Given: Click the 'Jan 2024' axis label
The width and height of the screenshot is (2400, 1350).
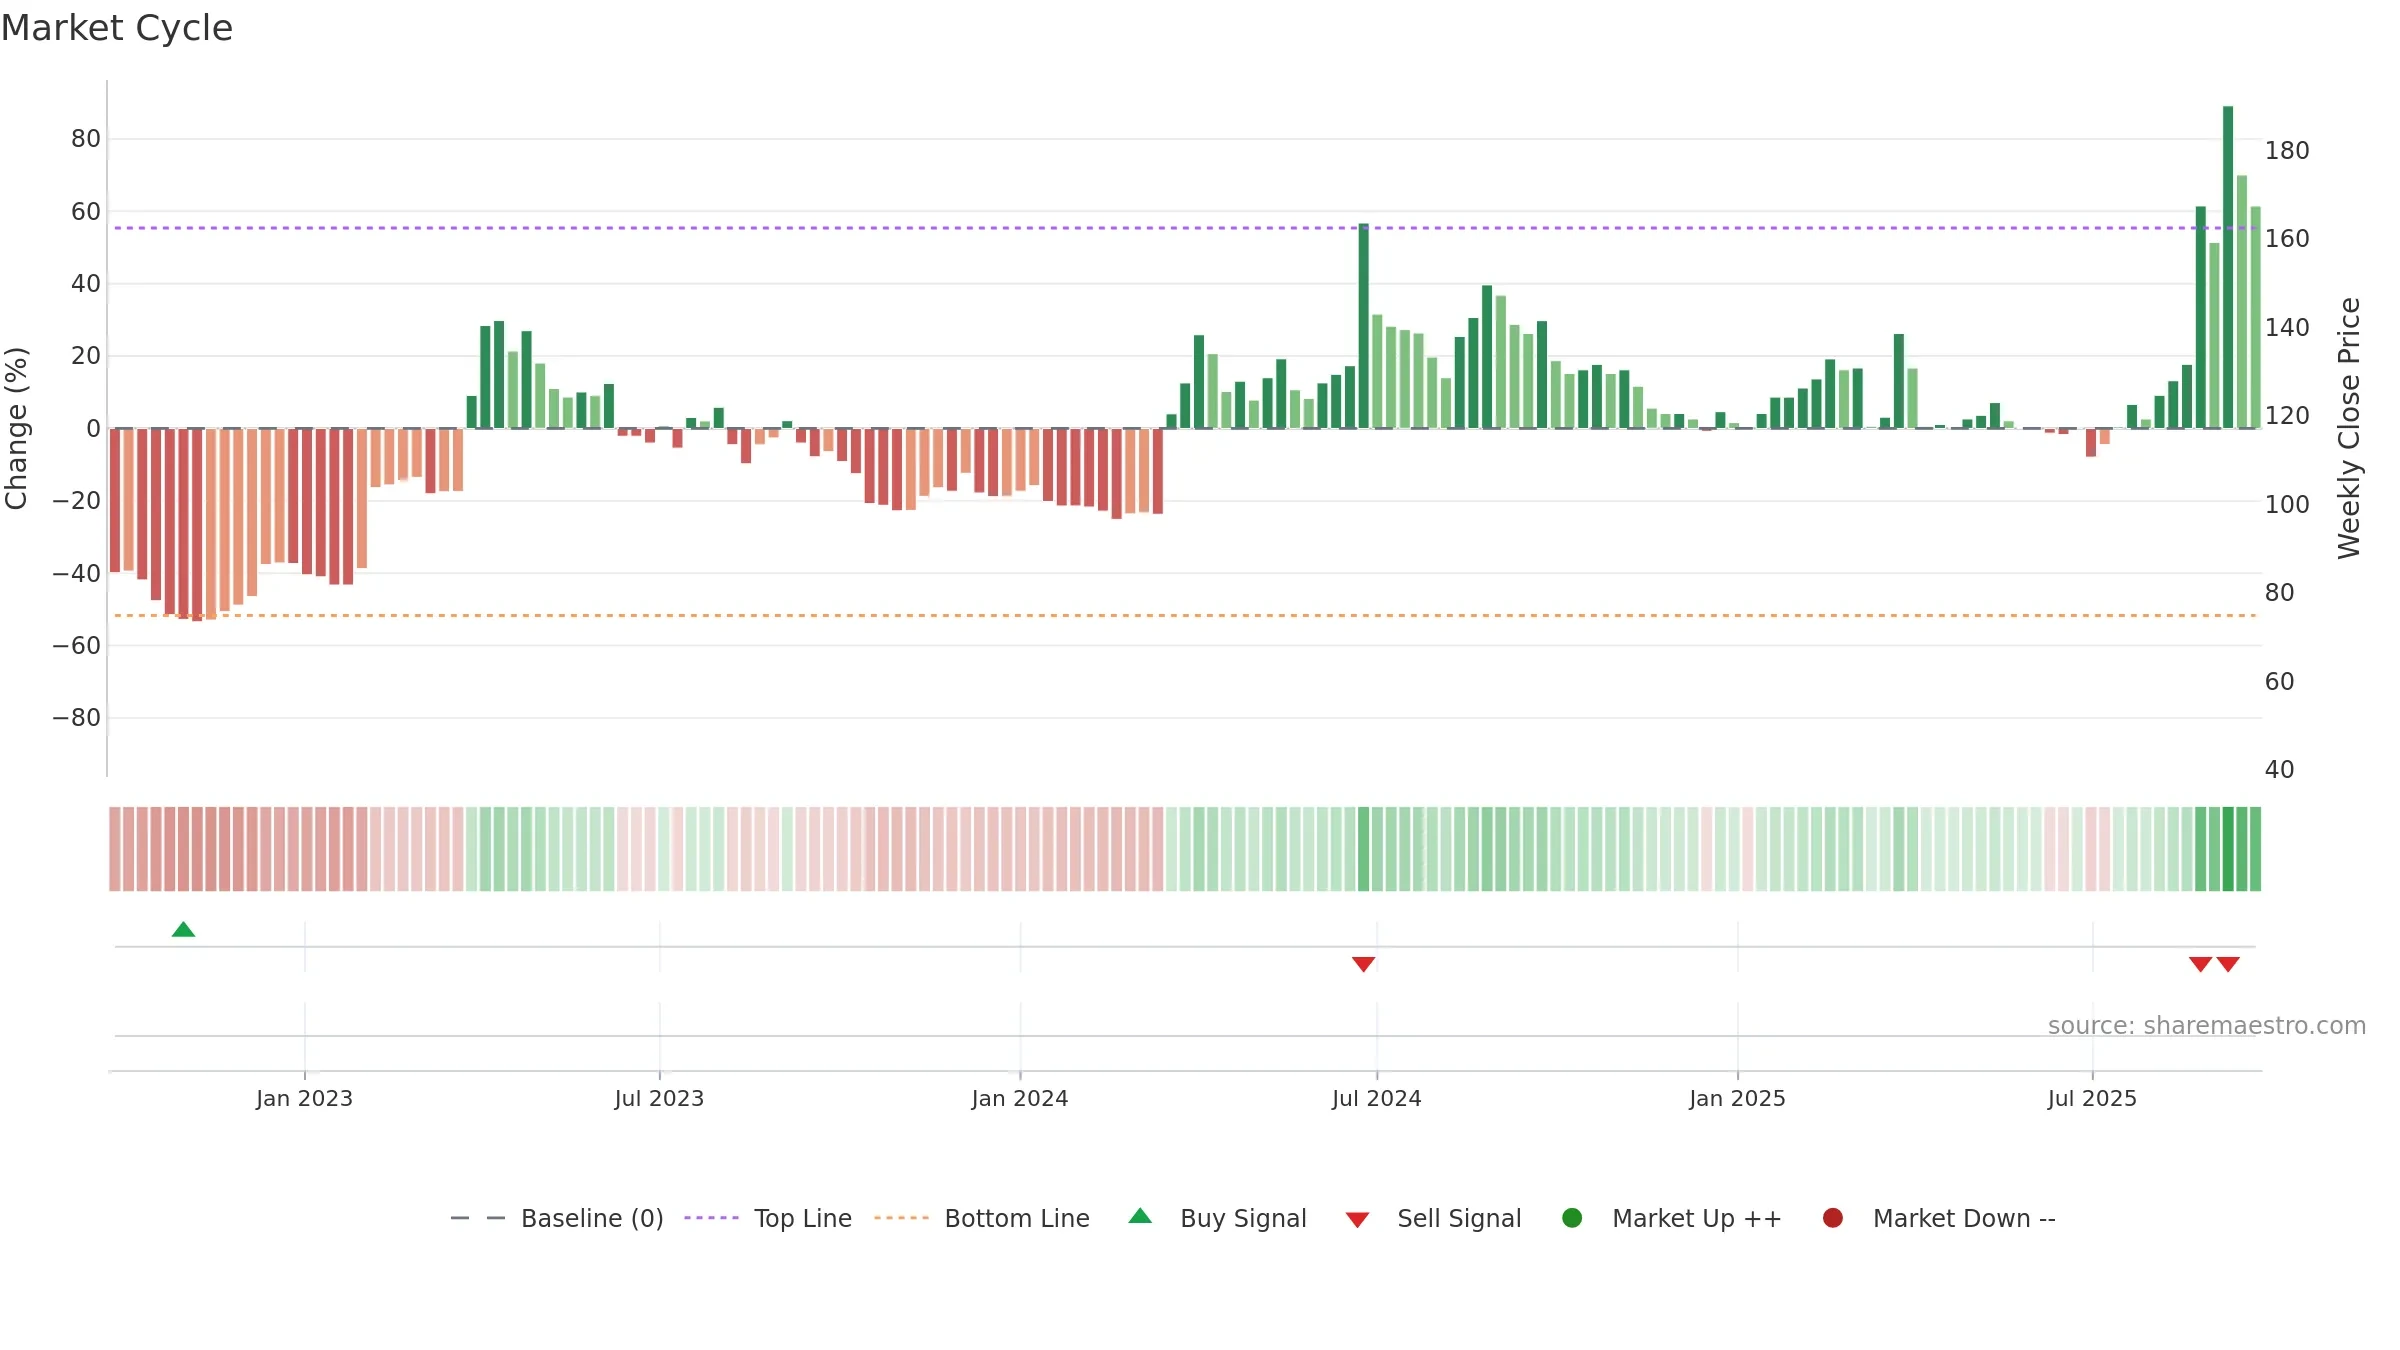Looking at the screenshot, I should [x=1020, y=1098].
